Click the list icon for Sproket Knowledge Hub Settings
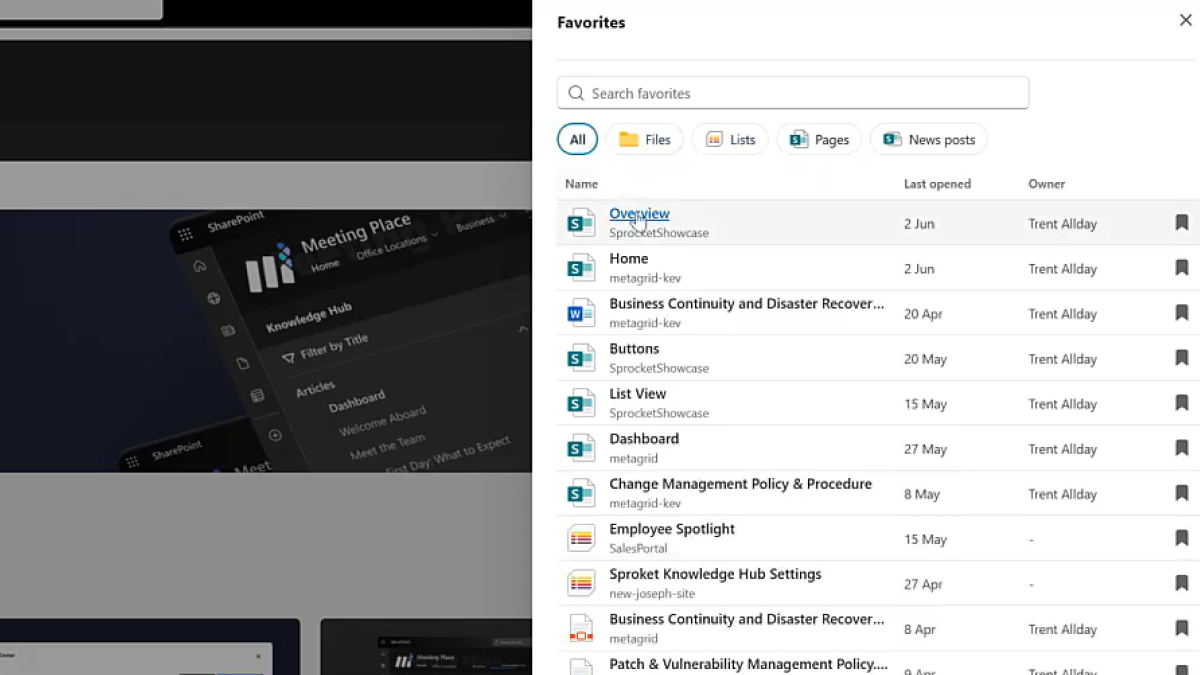Screen dimensions: 1200x675 pos(581,583)
